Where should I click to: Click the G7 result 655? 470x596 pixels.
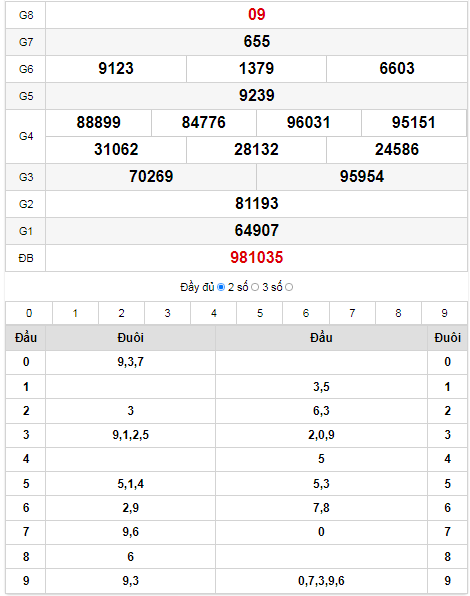pyautogui.click(x=256, y=41)
